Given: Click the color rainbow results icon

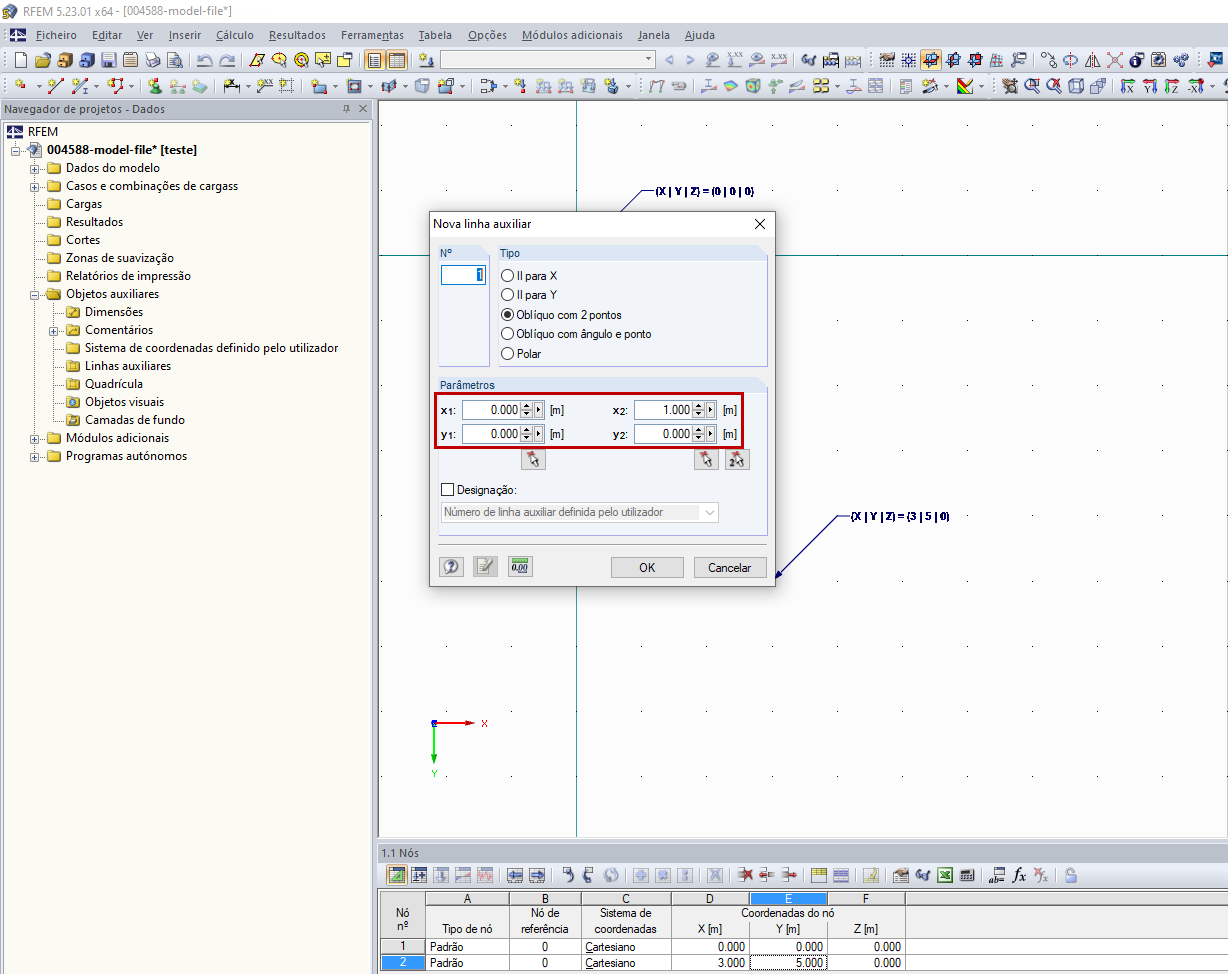Looking at the screenshot, I should (x=965, y=86).
